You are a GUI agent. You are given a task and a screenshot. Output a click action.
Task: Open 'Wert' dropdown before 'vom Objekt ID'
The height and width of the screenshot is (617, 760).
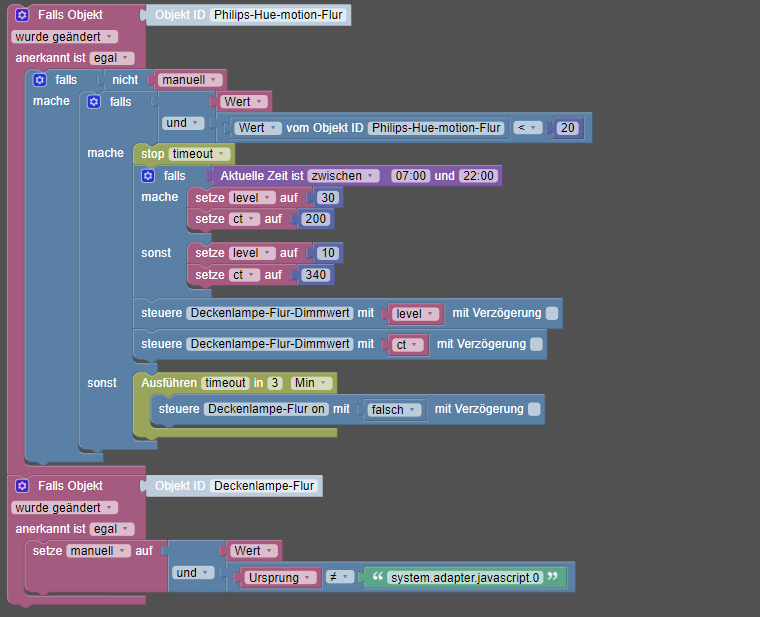258,128
